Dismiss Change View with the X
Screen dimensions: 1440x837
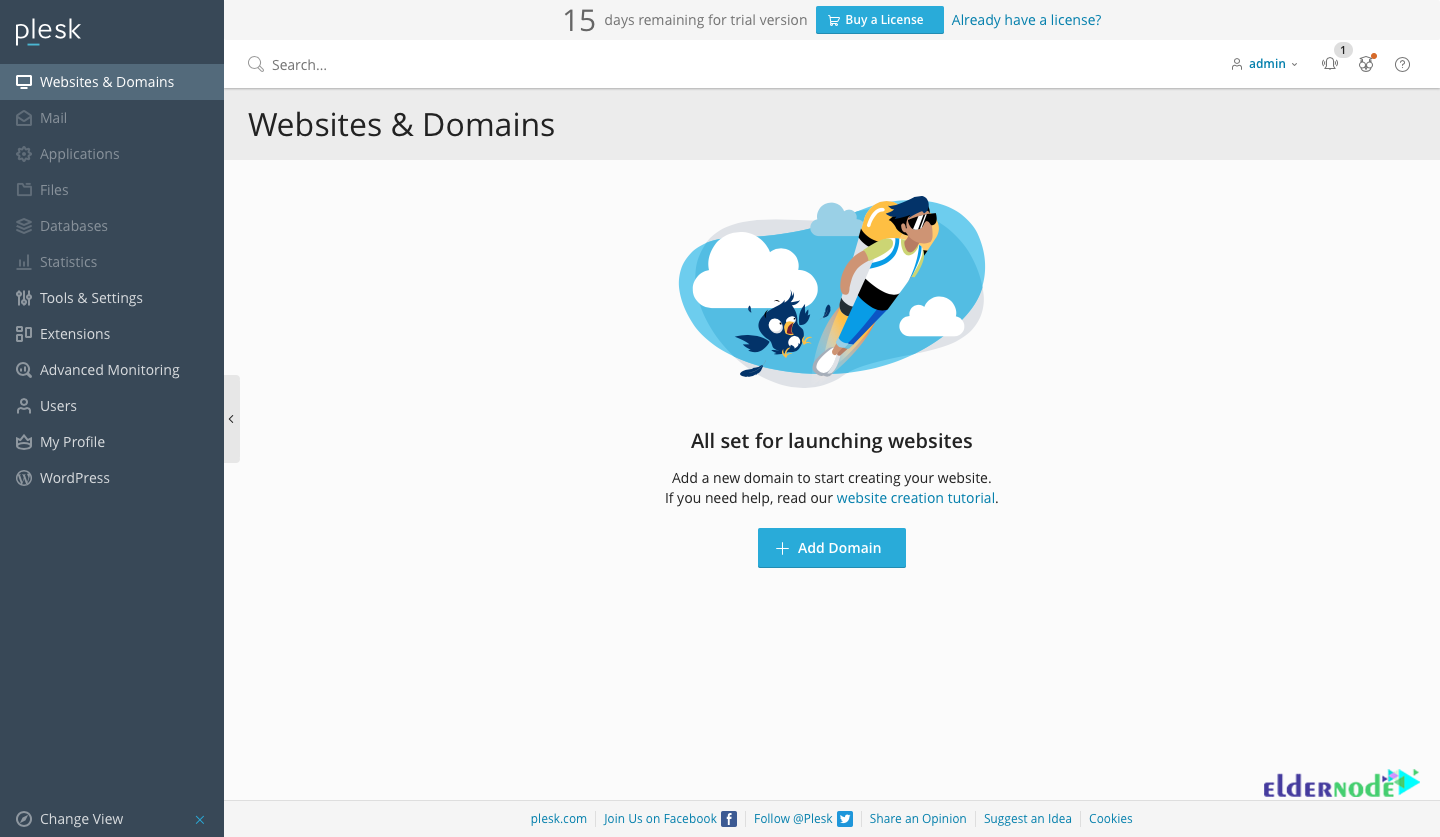(x=199, y=819)
